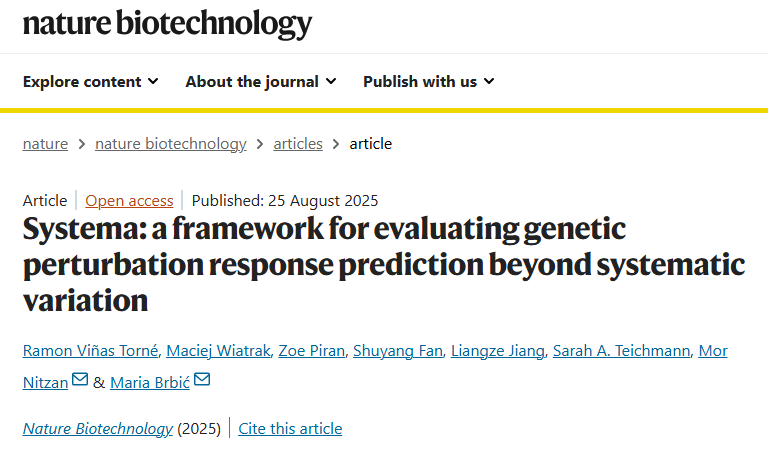This screenshot has height=459, width=768.
Task: Expand the About the journal menu
Action: pos(261,81)
